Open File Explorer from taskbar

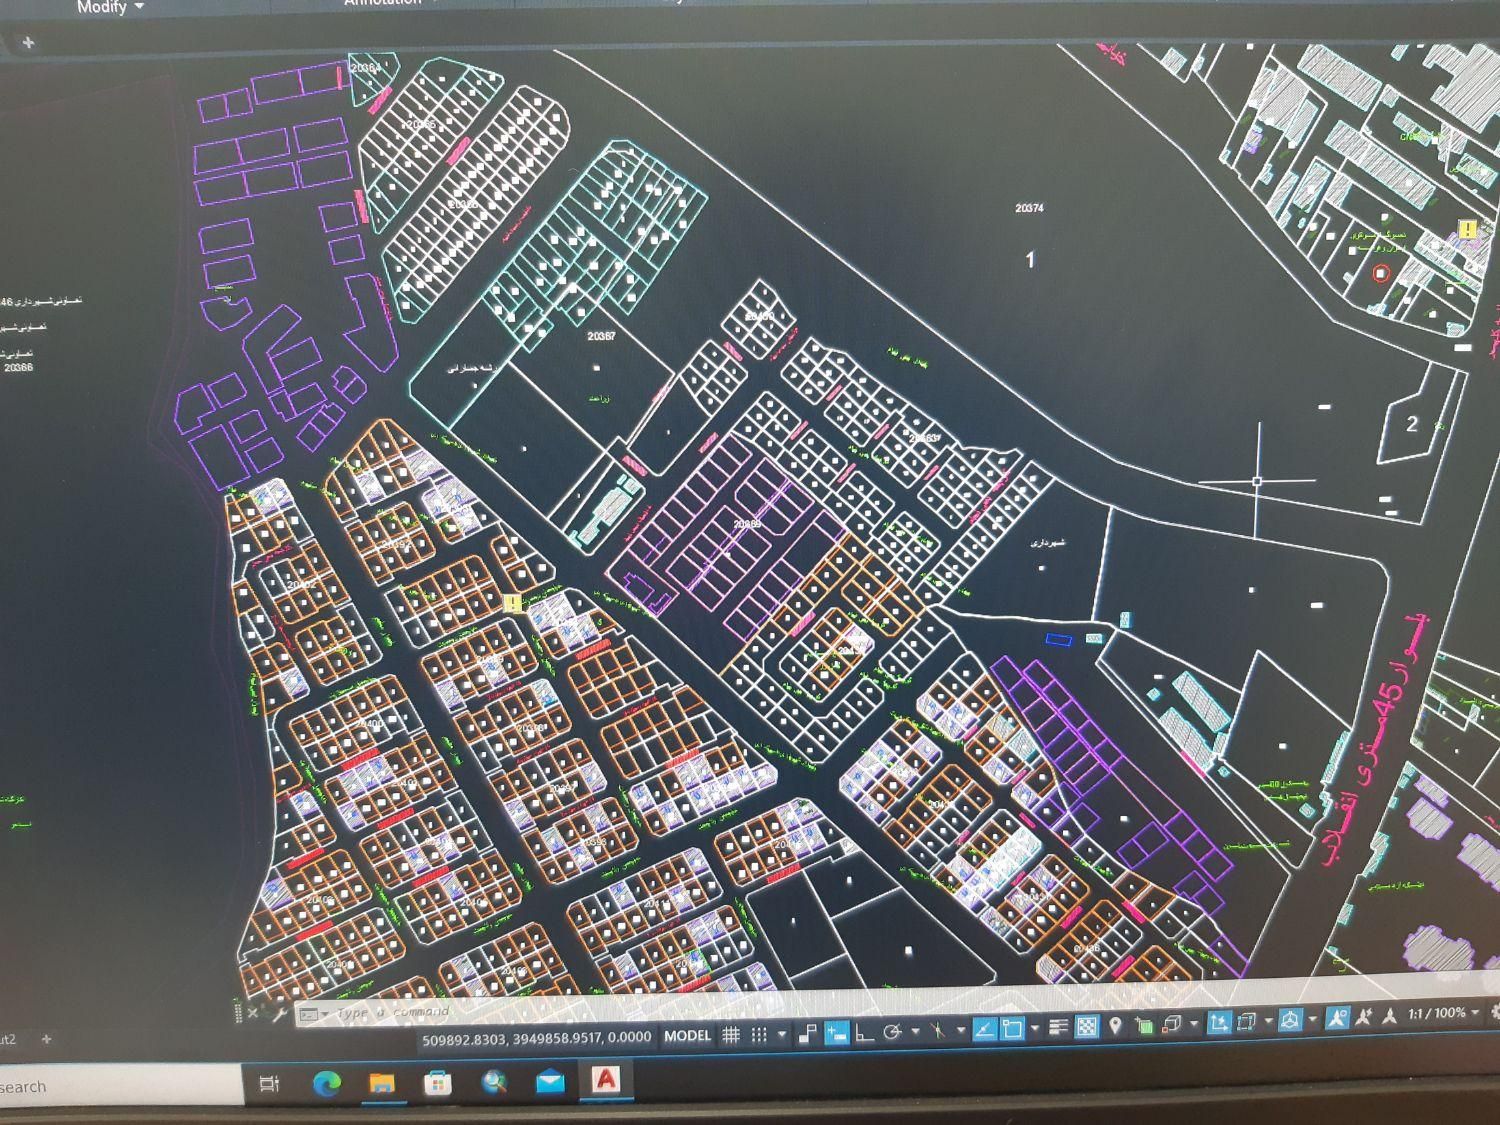[x=382, y=1082]
